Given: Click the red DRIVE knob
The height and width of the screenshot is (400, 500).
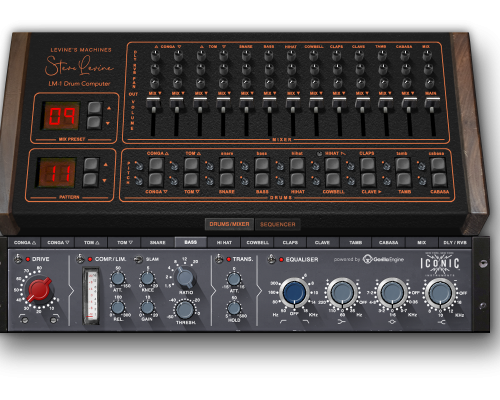Looking at the screenshot, I should pos(39,290).
